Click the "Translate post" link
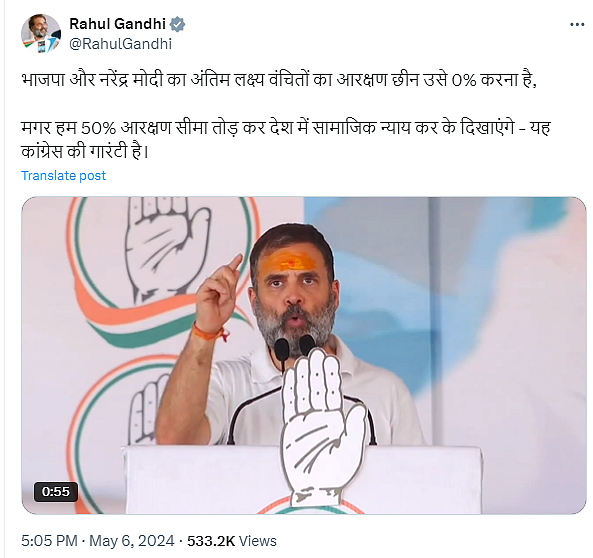593x558 pixels. 64,176
